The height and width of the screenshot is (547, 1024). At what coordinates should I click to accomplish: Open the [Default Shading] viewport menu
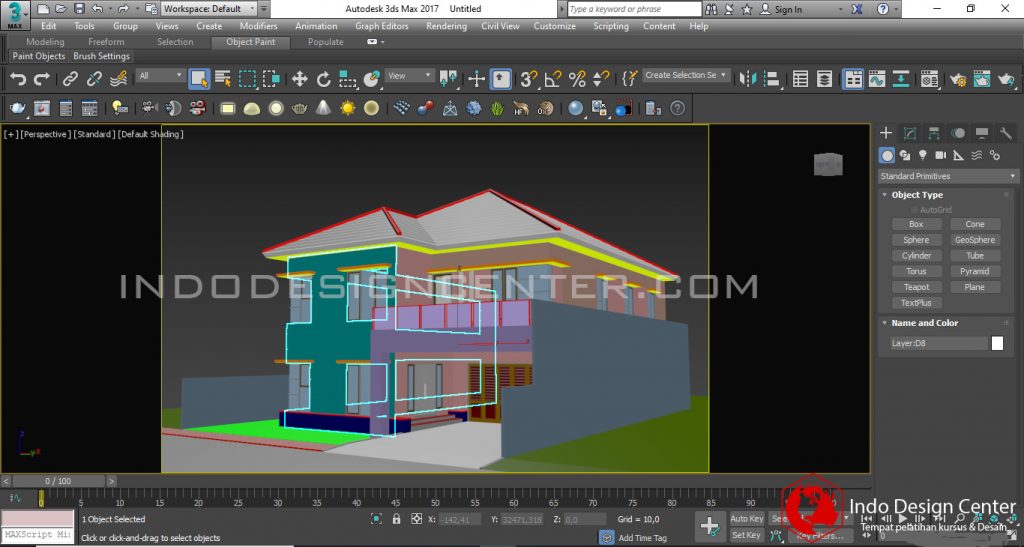(151, 134)
